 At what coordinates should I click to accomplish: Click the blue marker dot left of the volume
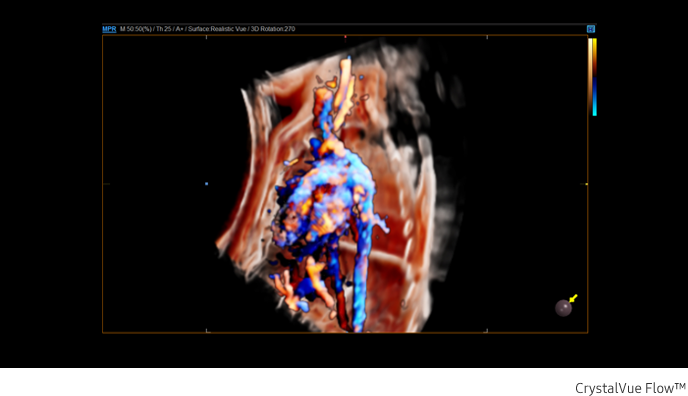207,184
